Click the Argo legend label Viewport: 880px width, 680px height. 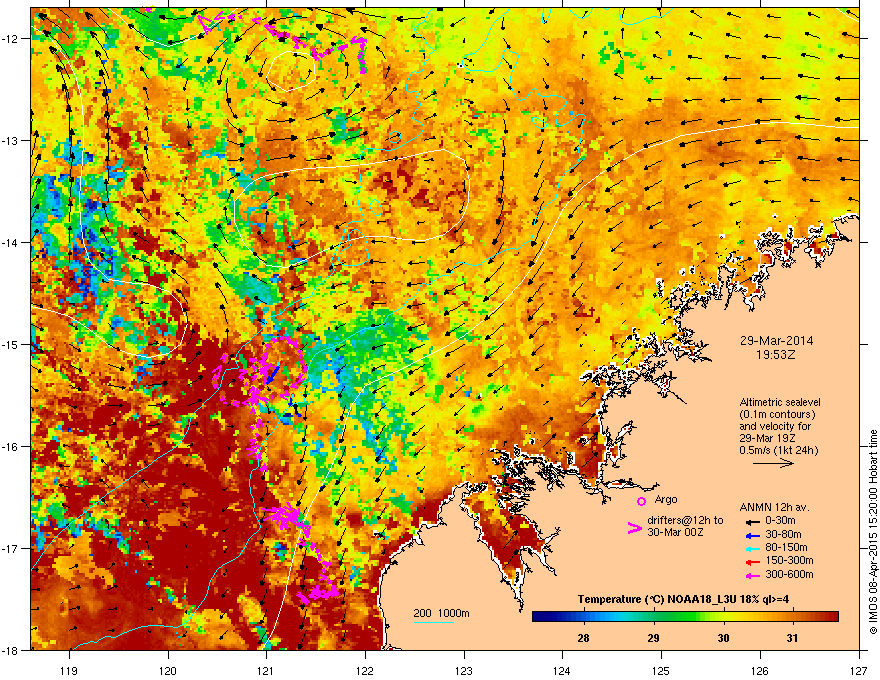(x=666, y=499)
